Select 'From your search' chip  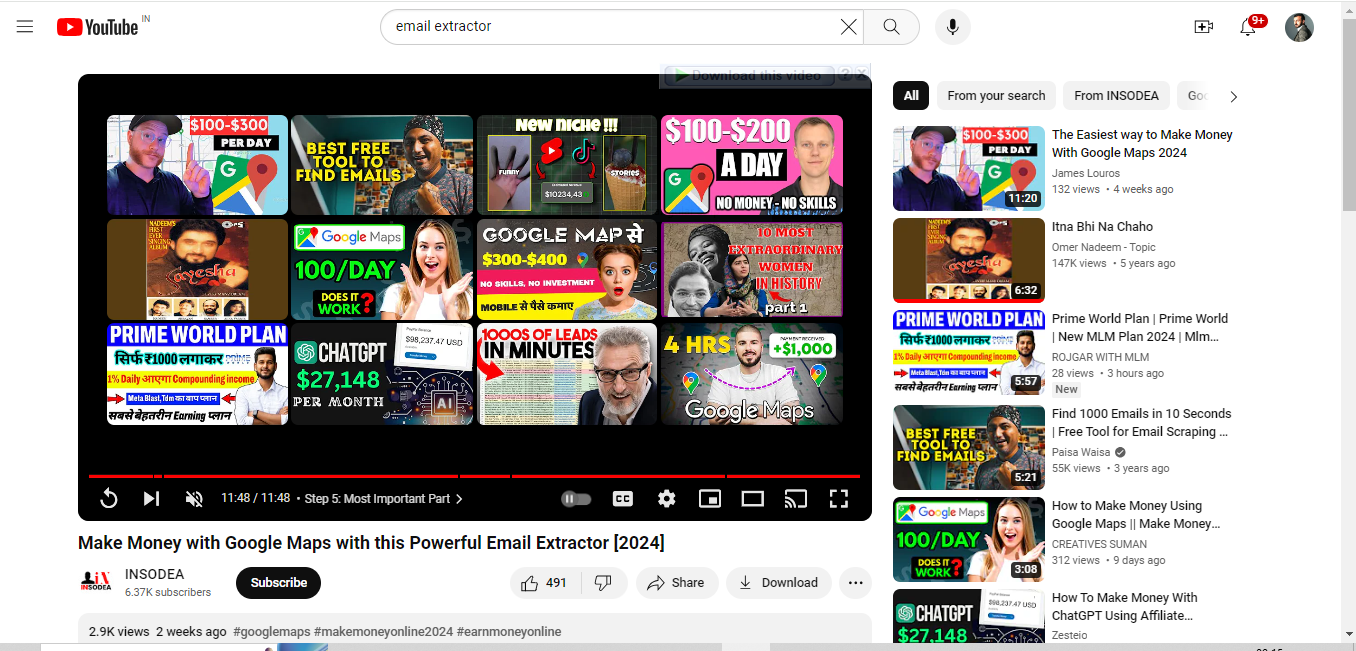(996, 96)
